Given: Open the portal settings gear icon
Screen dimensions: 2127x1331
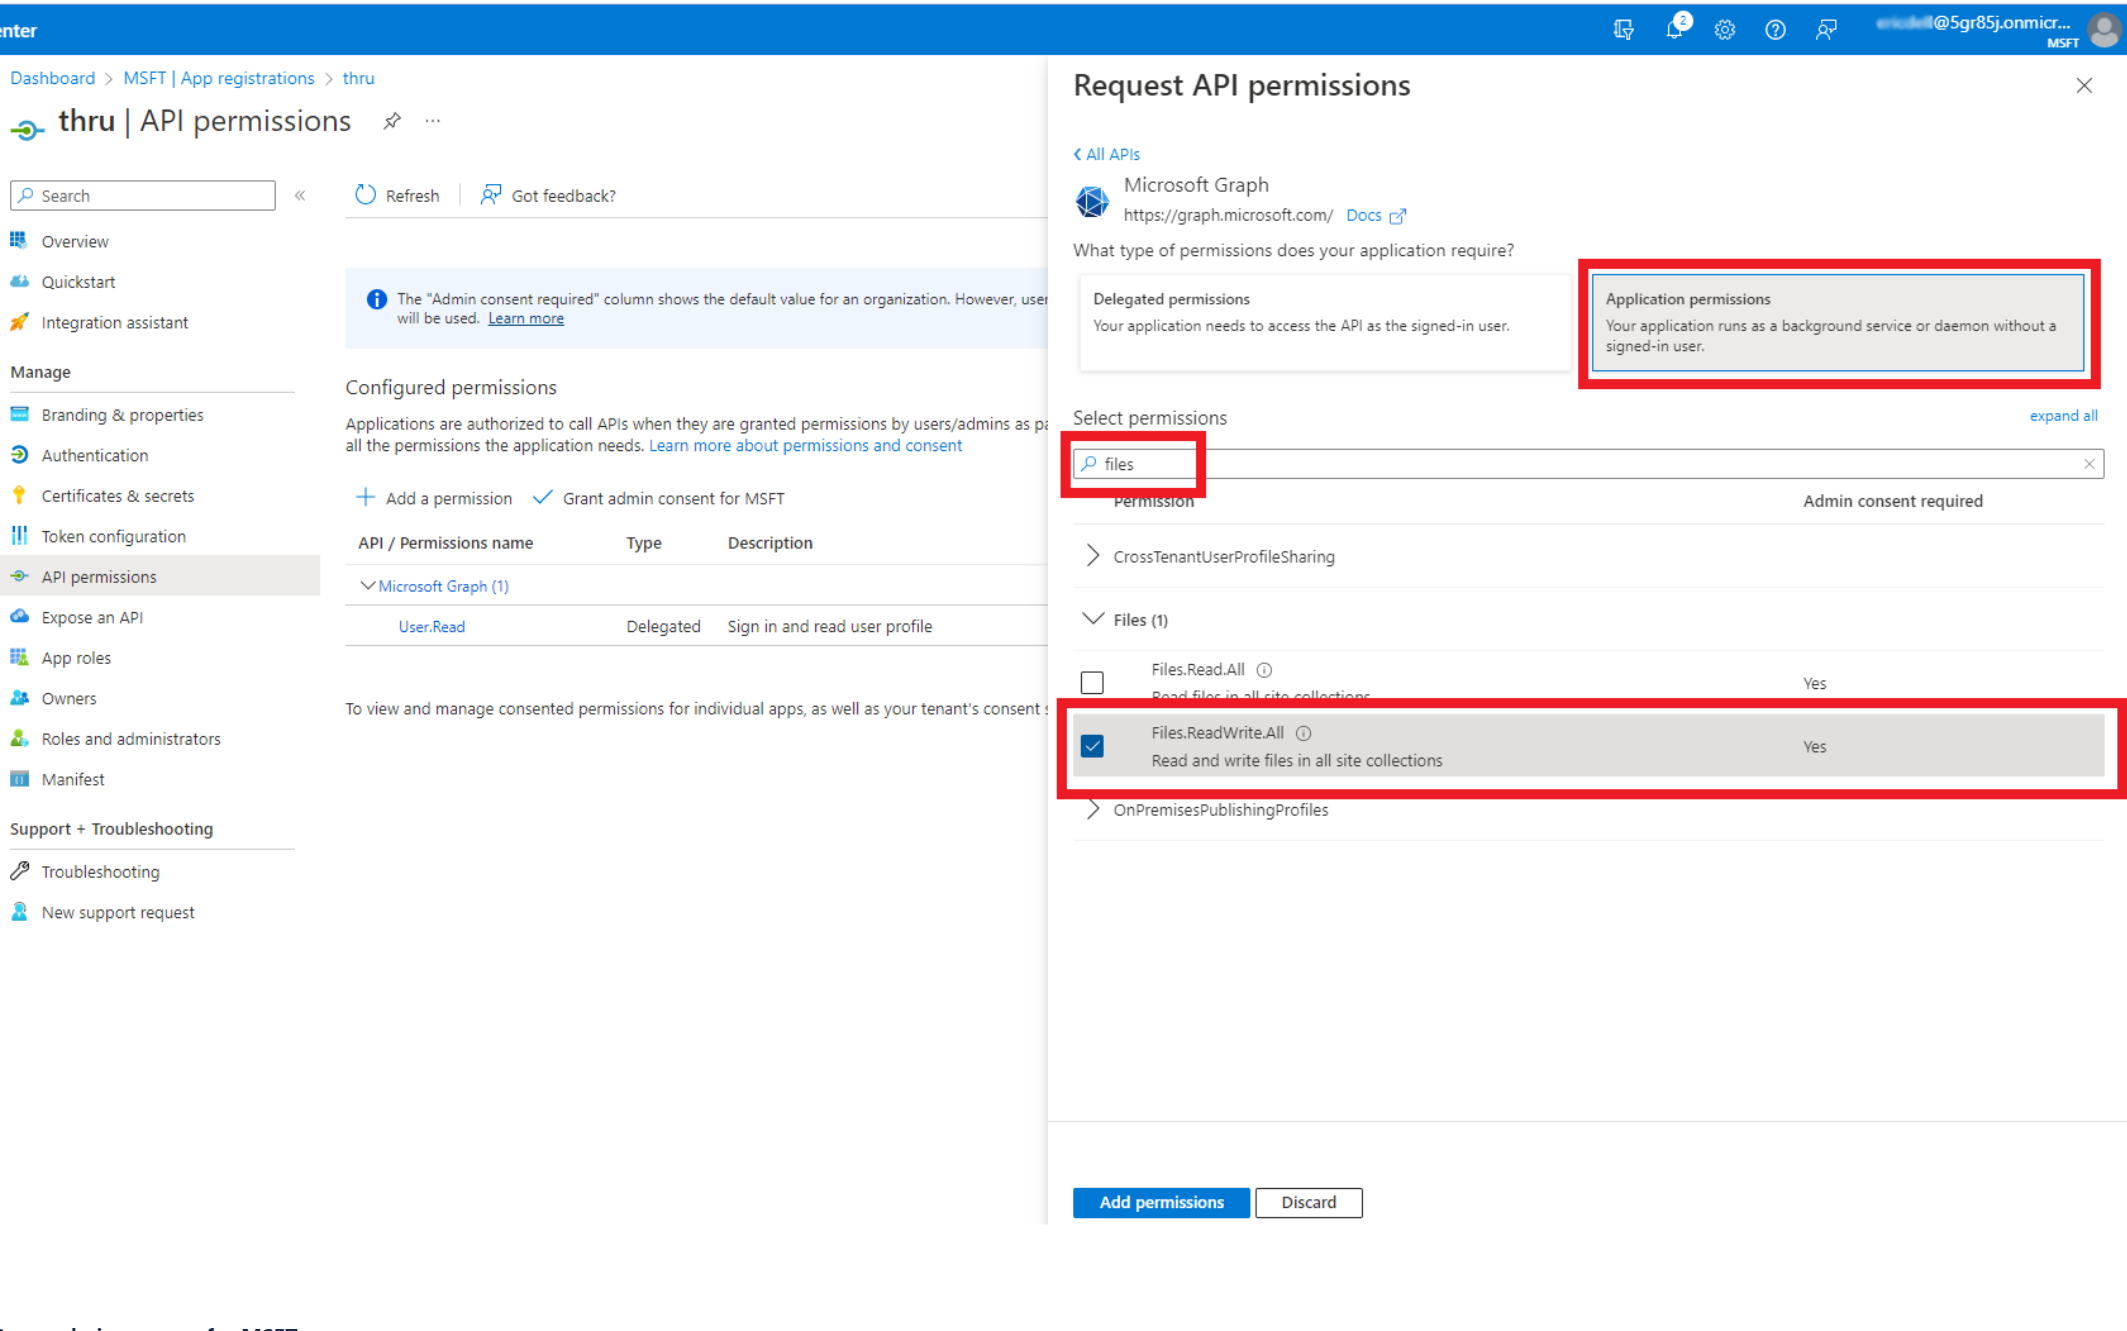Looking at the screenshot, I should [1725, 30].
